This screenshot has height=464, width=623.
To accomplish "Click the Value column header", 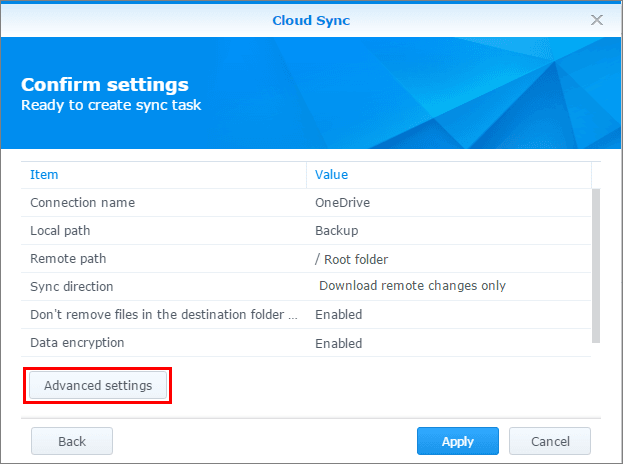I will pyautogui.click(x=331, y=175).
